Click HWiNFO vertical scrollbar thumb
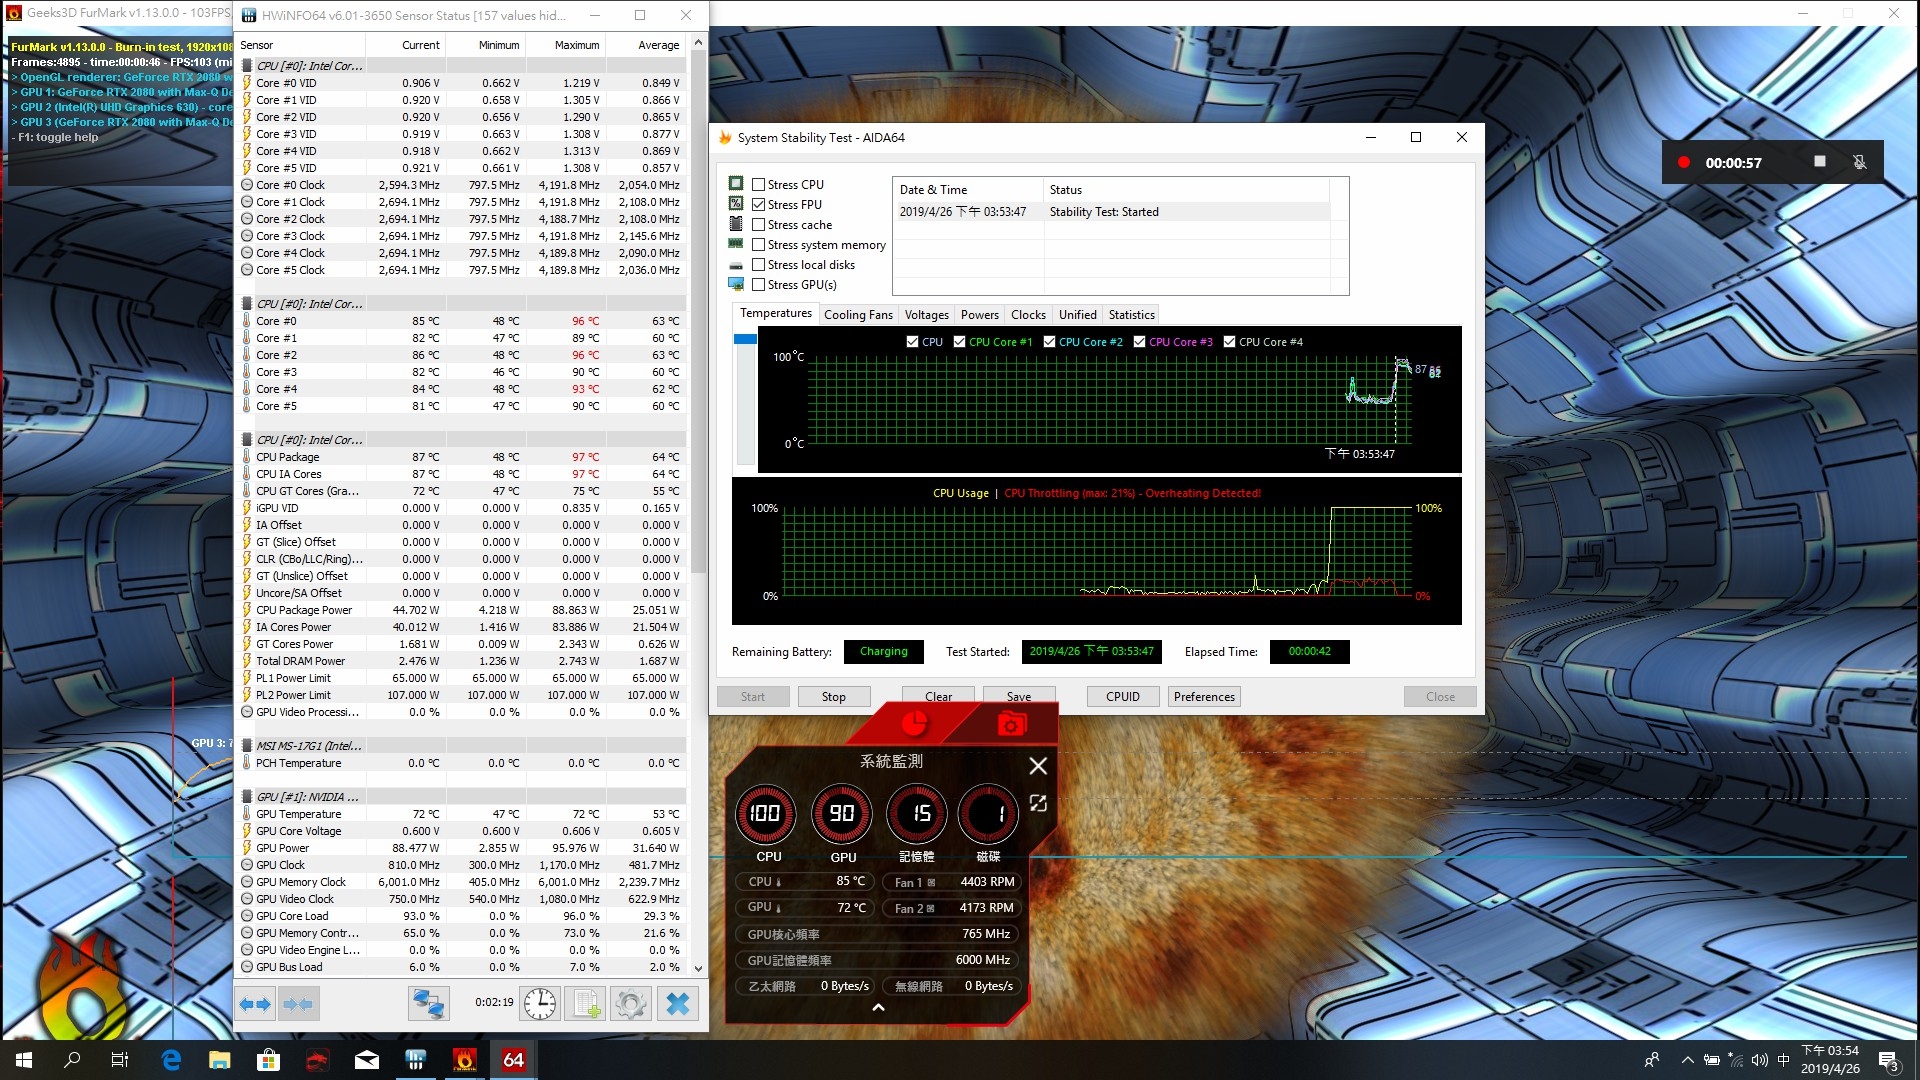 pyautogui.click(x=698, y=312)
